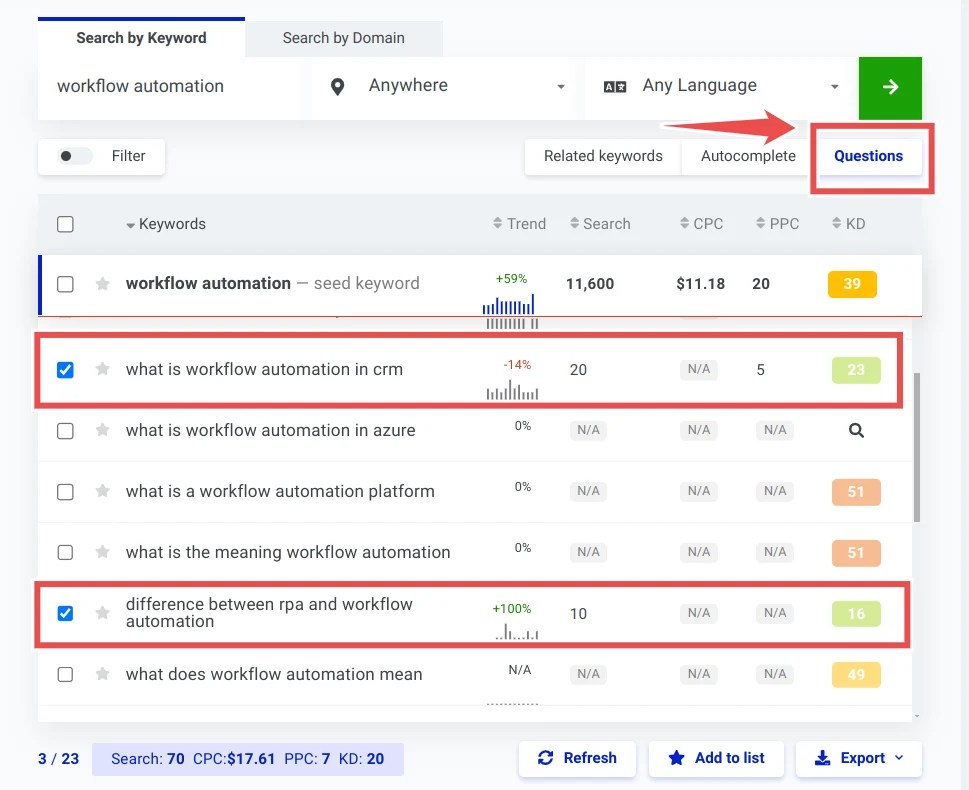Click the trend chart in rpa row
Image resolution: width=969 pixels, height=790 pixels.
[517, 632]
